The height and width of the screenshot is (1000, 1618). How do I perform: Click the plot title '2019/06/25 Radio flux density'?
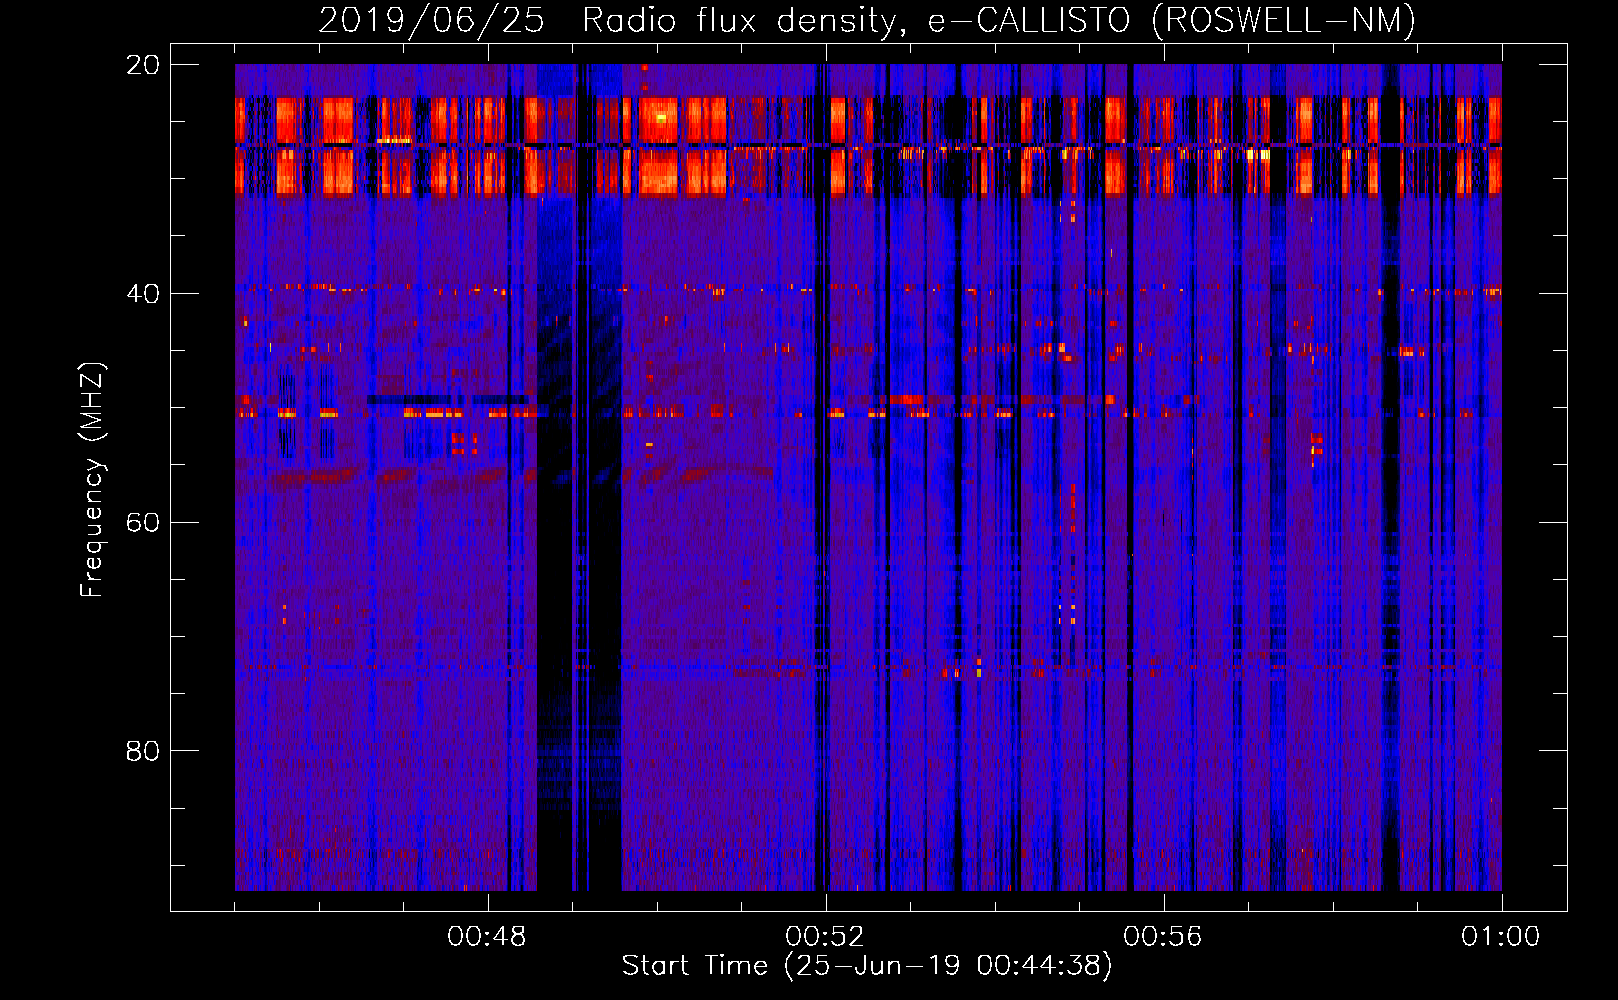click(x=866, y=21)
